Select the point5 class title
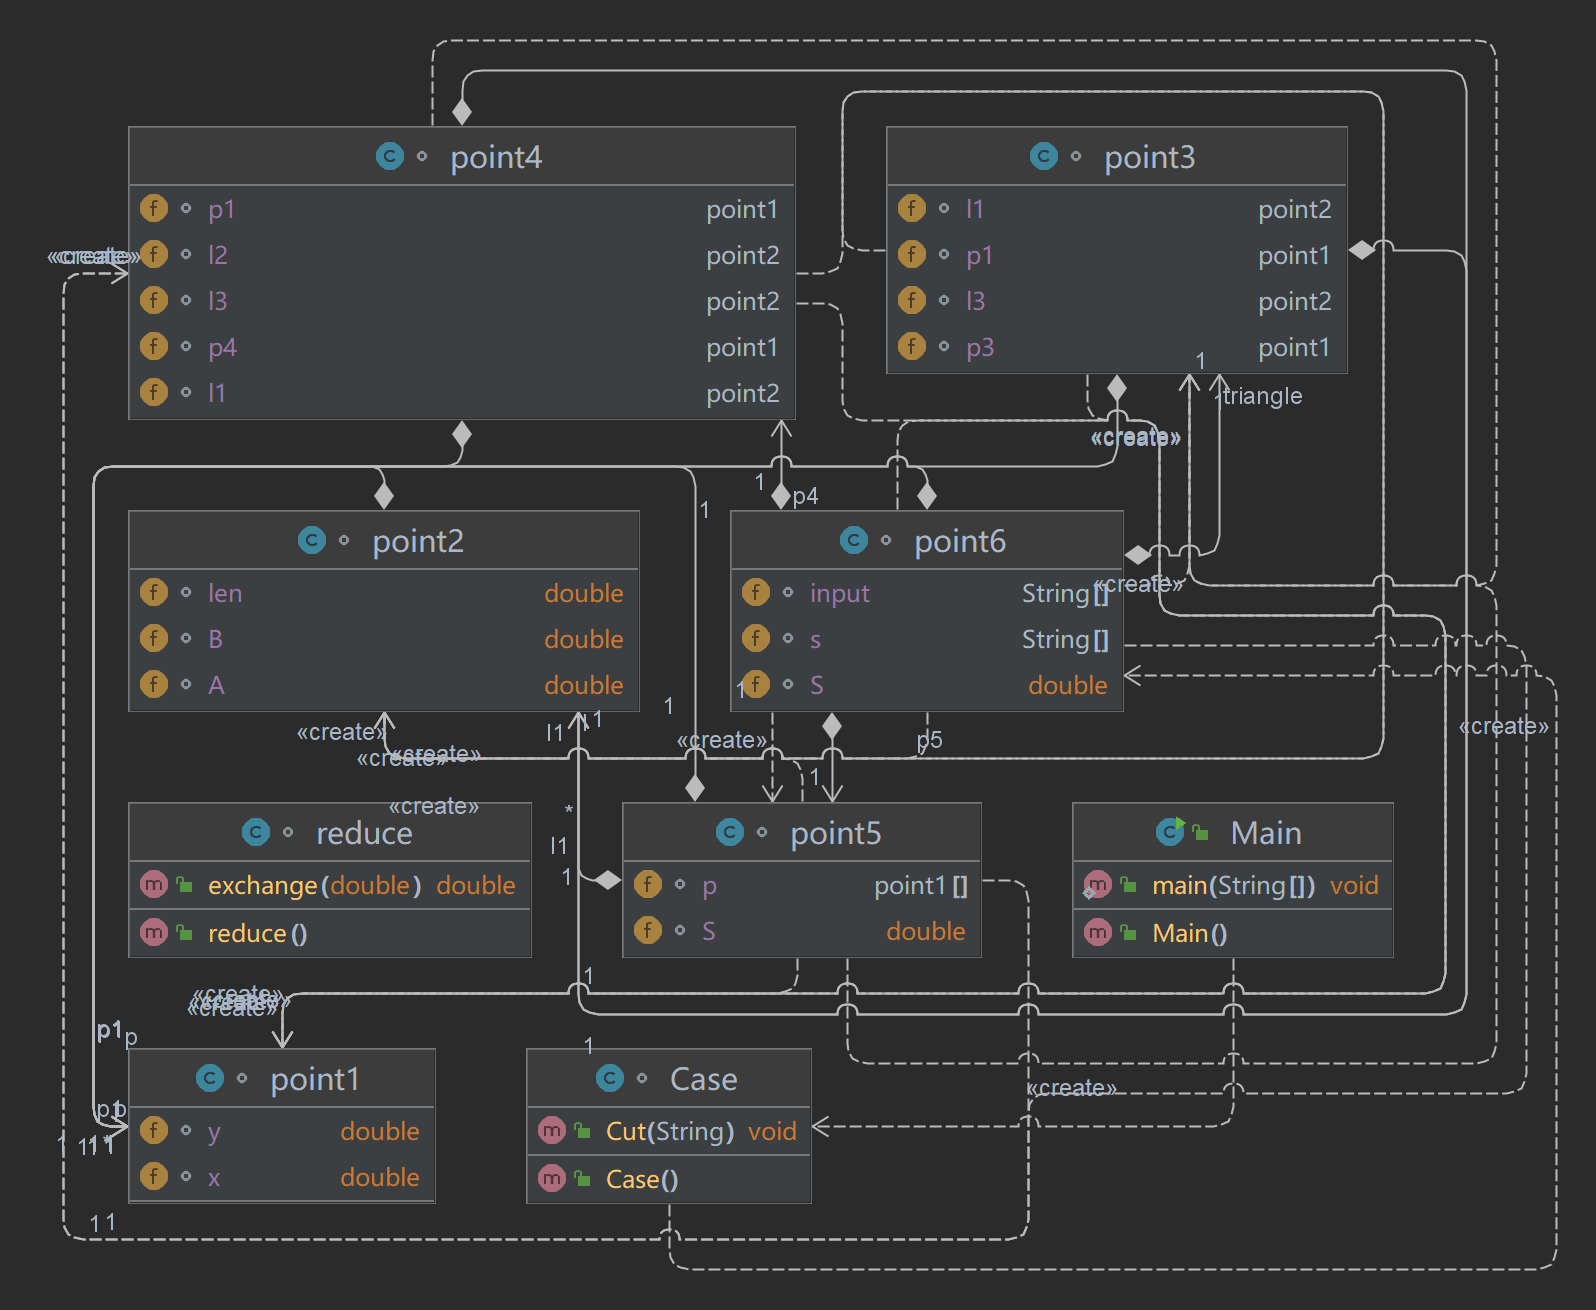Screen dimensions: 1596x1310 tap(836, 833)
